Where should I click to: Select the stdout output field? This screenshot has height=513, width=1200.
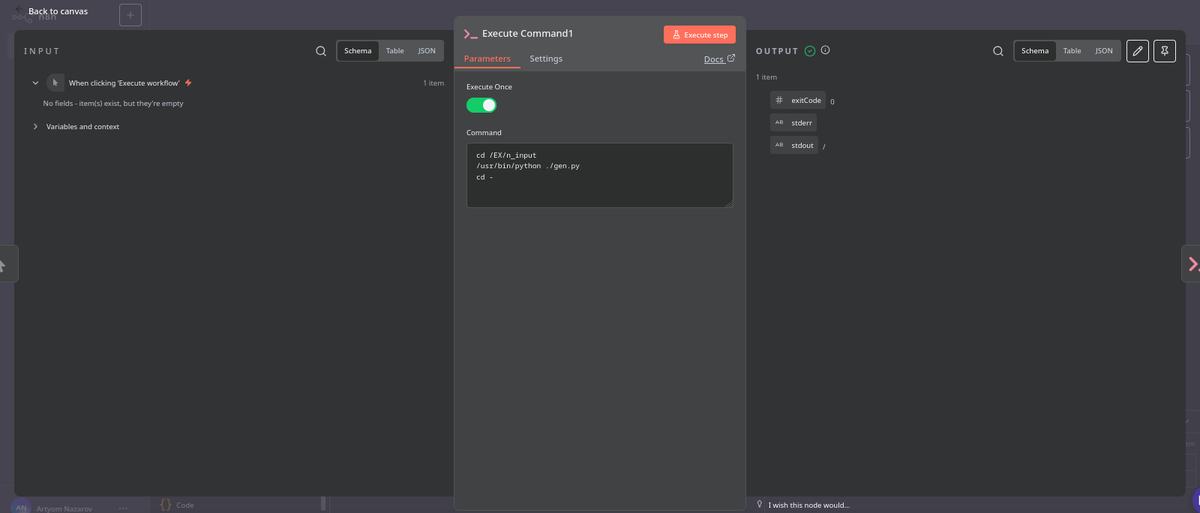(794, 145)
